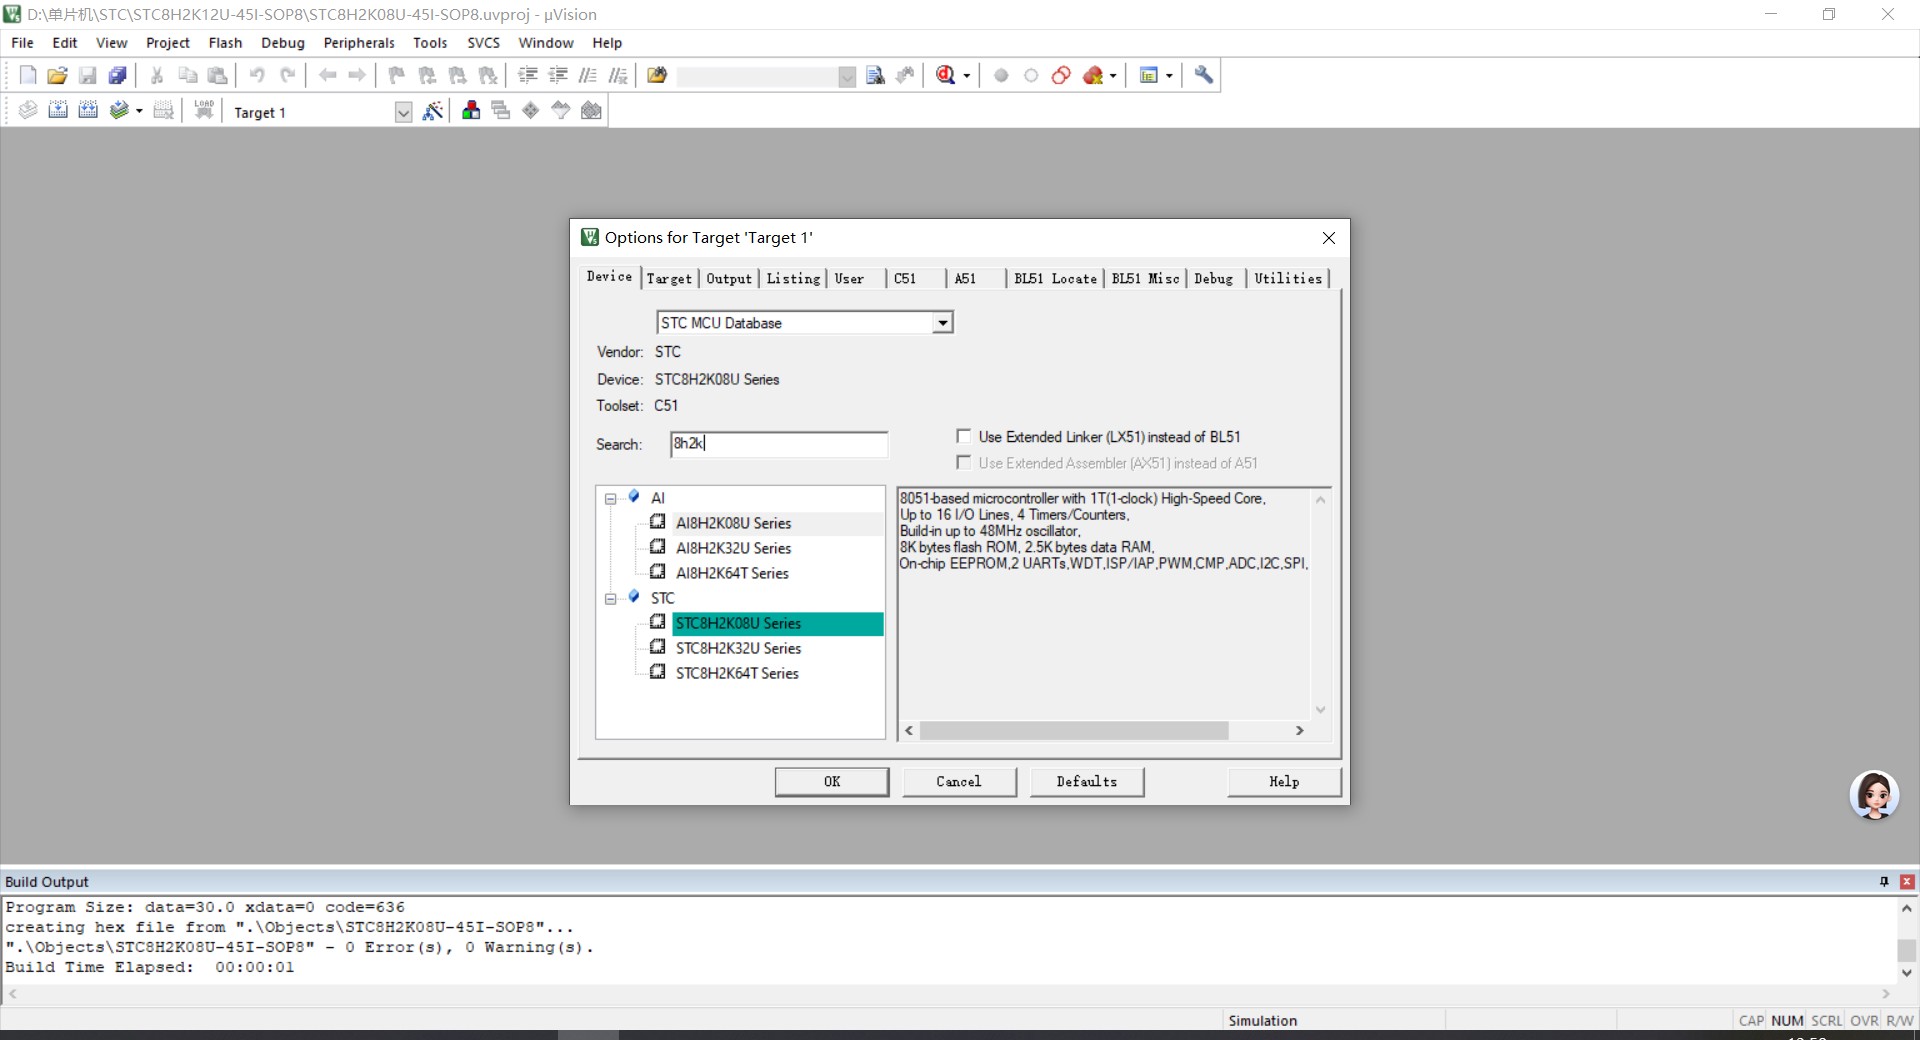Image resolution: width=1920 pixels, height=1040 pixels.
Task: Click the Start/Stop Debug Session icon
Action: [x=945, y=75]
